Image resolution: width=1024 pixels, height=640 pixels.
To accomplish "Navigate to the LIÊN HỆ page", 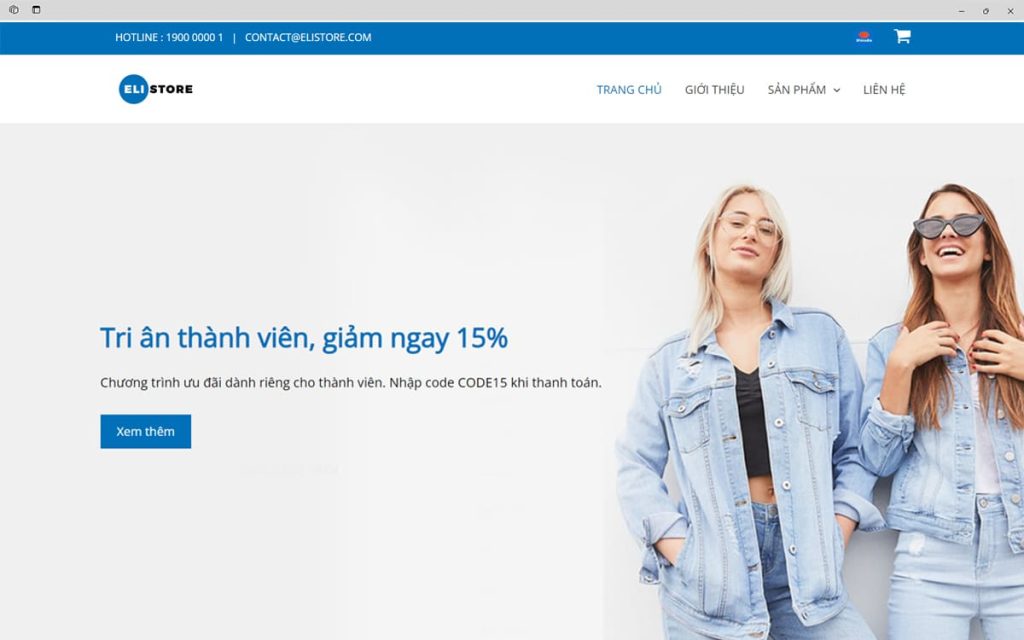I will click(884, 89).
